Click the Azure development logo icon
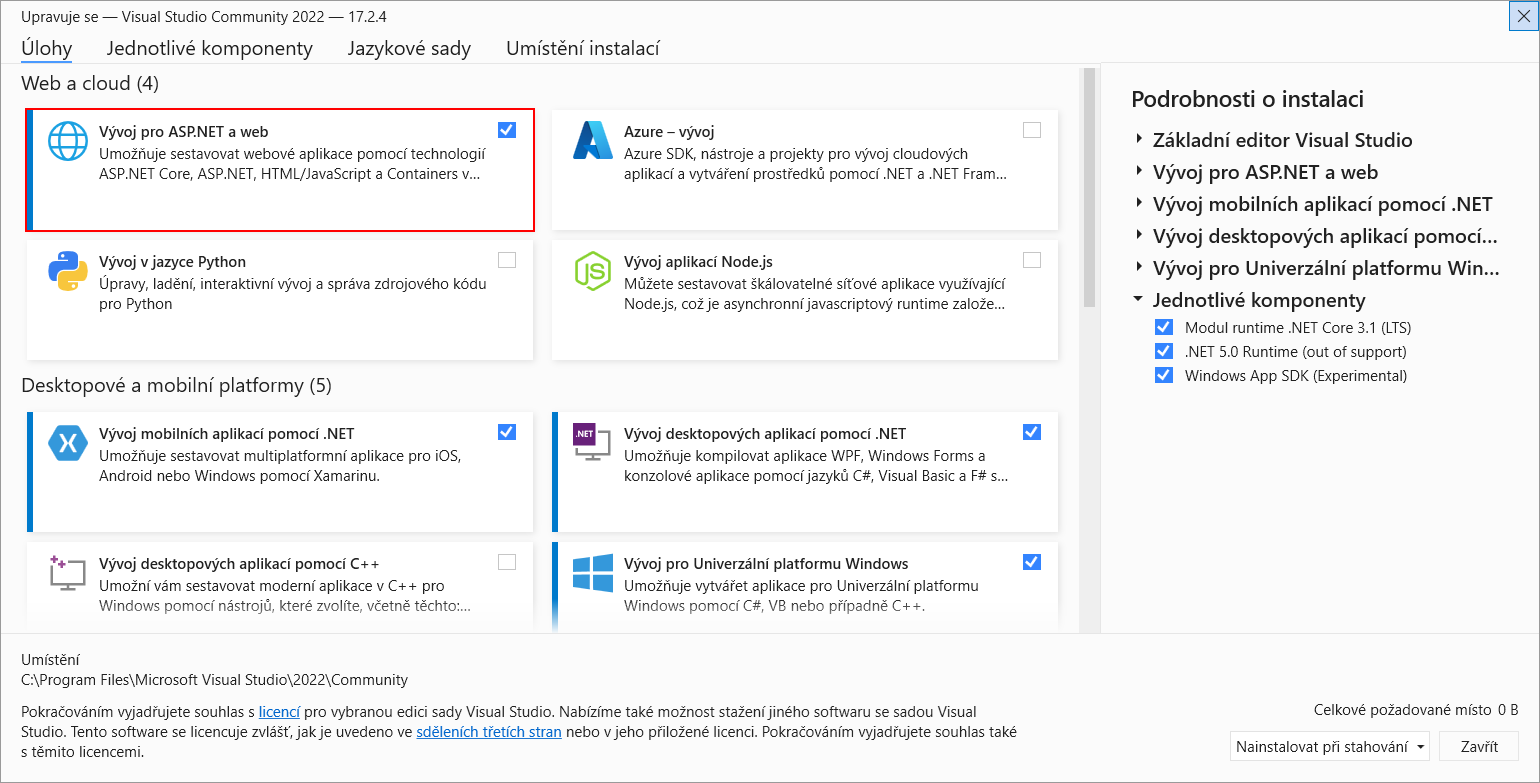 pos(592,141)
